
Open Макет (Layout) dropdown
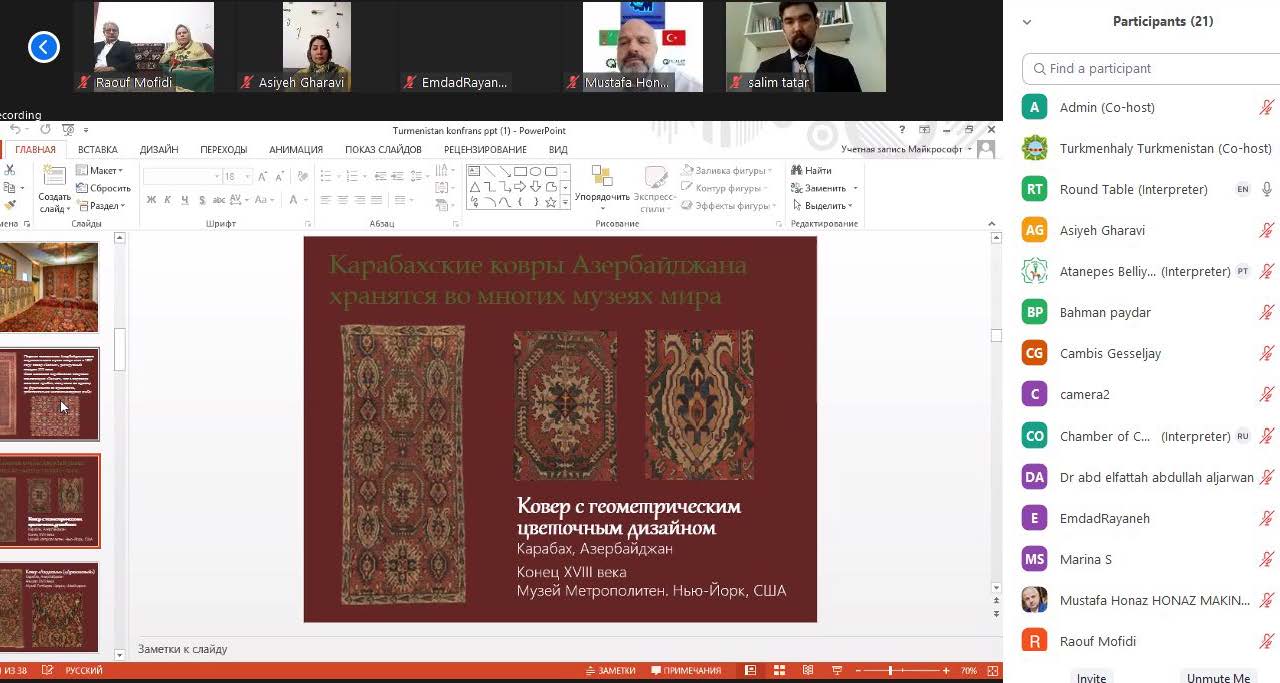point(100,170)
